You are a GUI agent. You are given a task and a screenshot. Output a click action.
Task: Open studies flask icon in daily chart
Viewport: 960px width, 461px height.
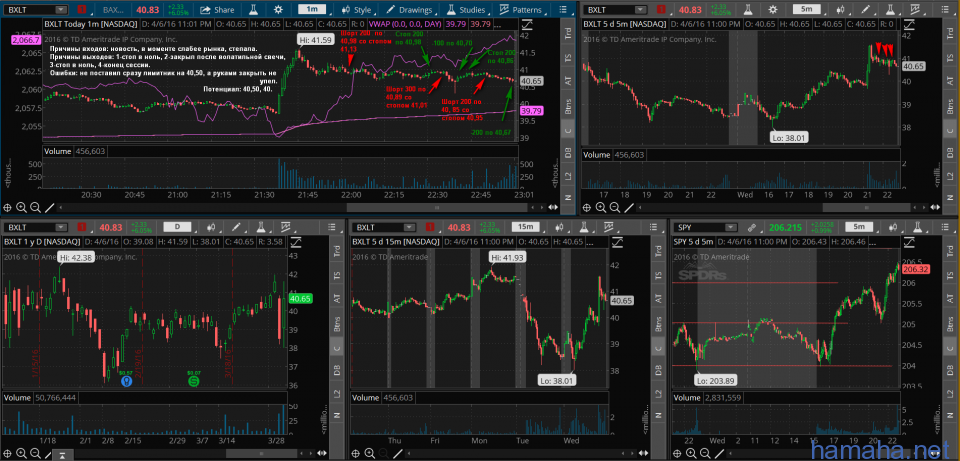point(261,228)
